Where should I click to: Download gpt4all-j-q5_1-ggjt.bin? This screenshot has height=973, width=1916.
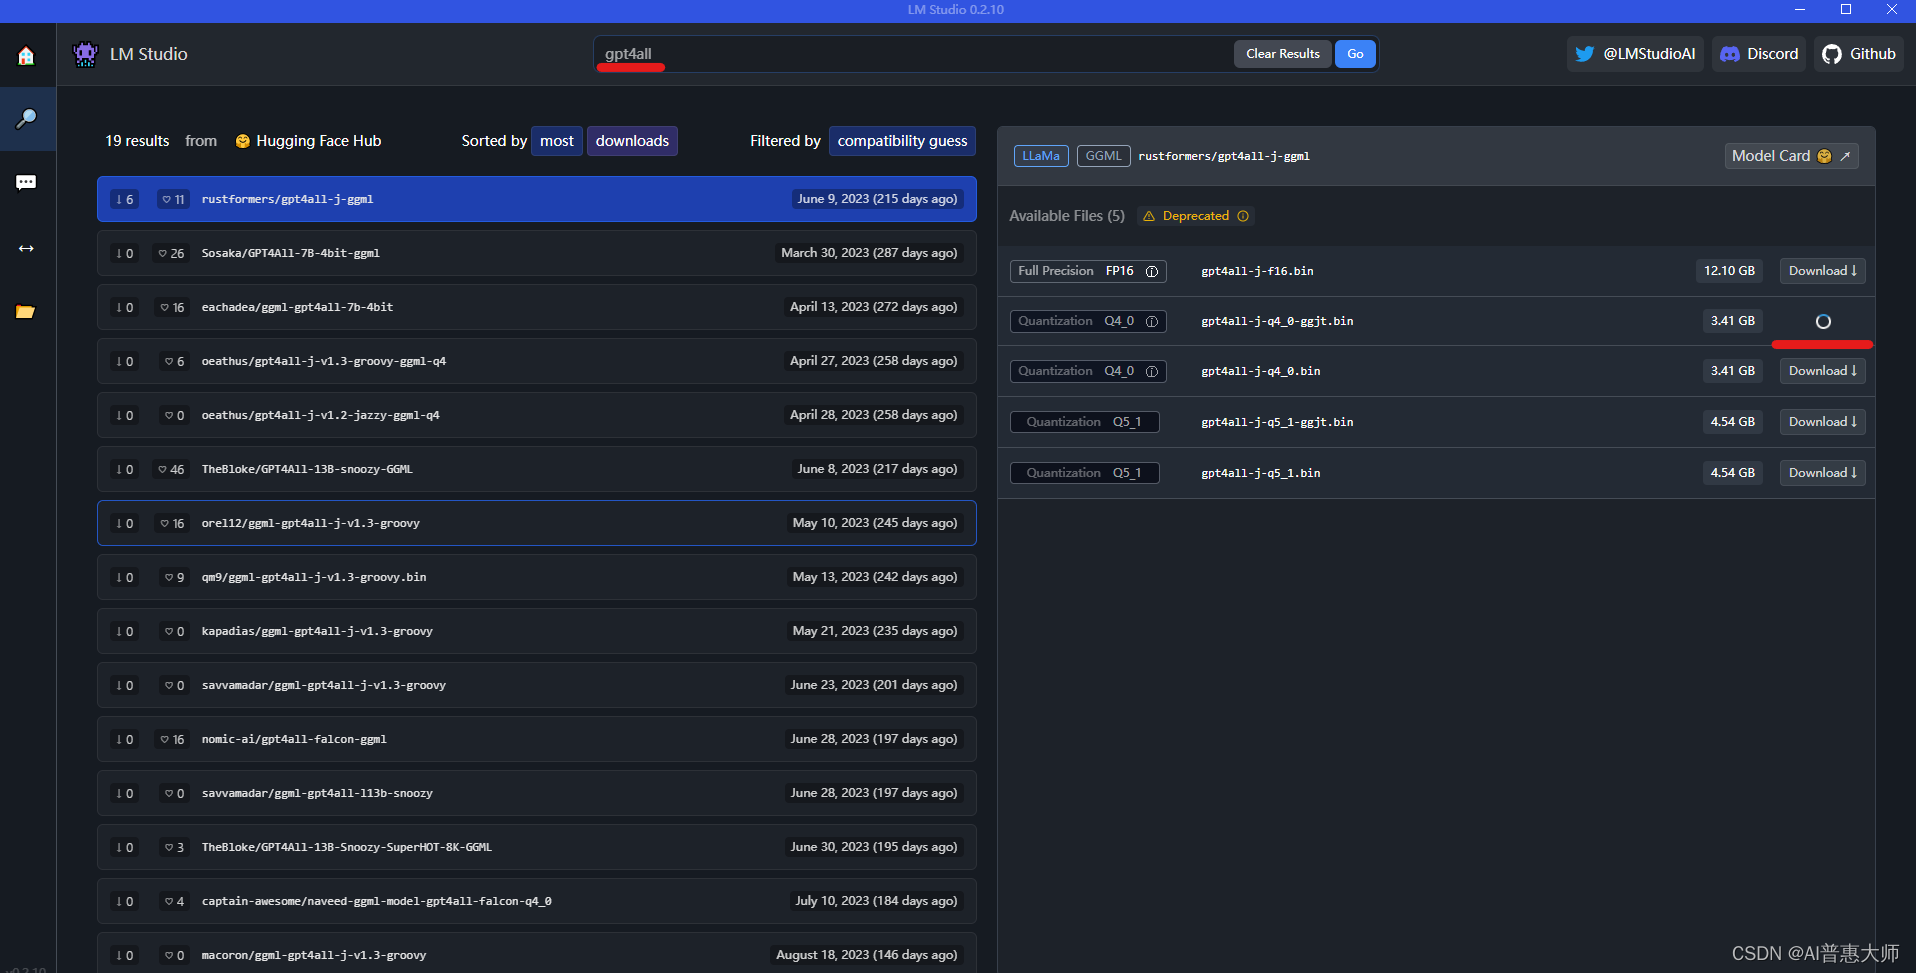coord(1822,422)
